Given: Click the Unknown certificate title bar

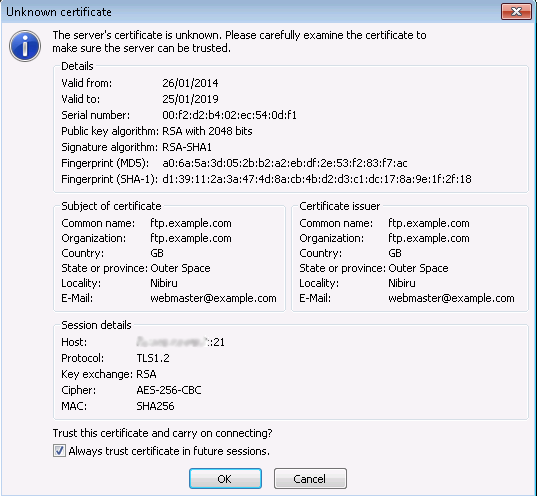Looking at the screenshot, I should (250, 12).
